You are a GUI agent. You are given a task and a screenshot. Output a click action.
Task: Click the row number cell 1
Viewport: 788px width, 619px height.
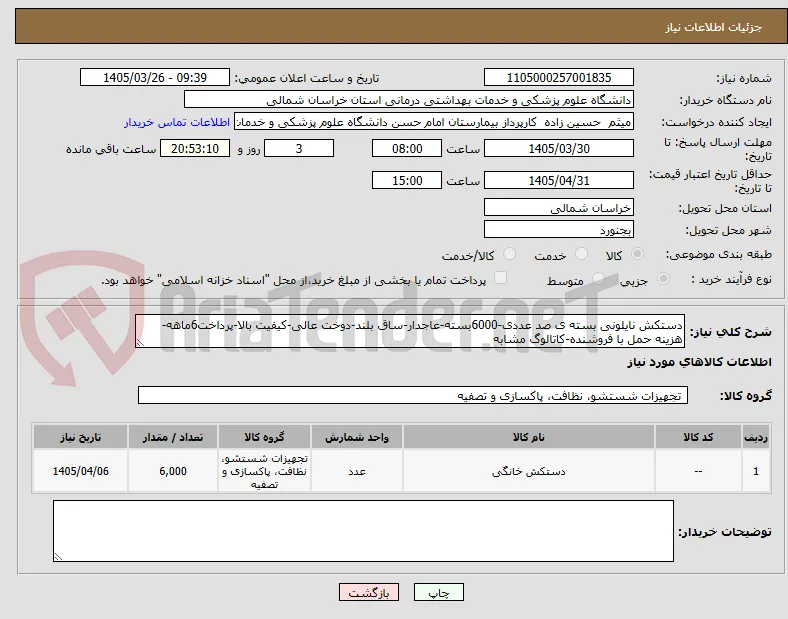[x=756, y=471]
